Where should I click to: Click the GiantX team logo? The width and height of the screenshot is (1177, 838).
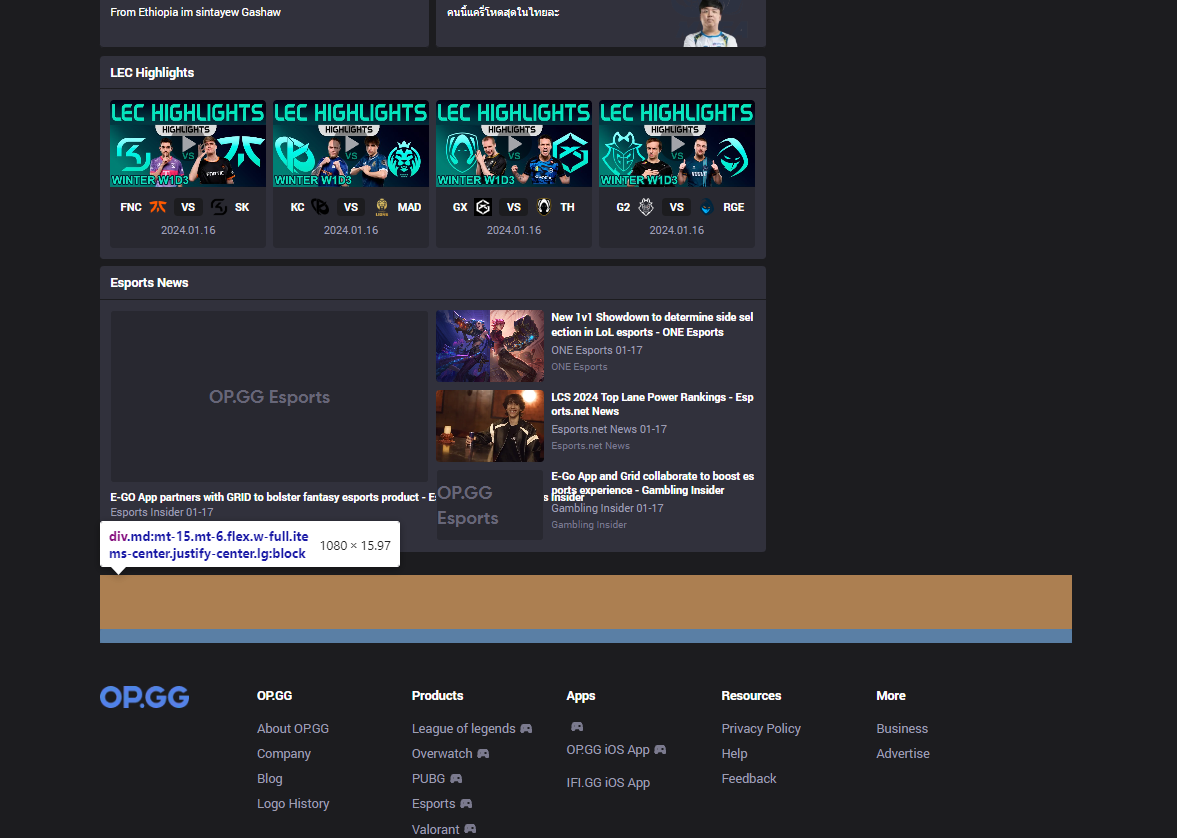coord(481,207)
